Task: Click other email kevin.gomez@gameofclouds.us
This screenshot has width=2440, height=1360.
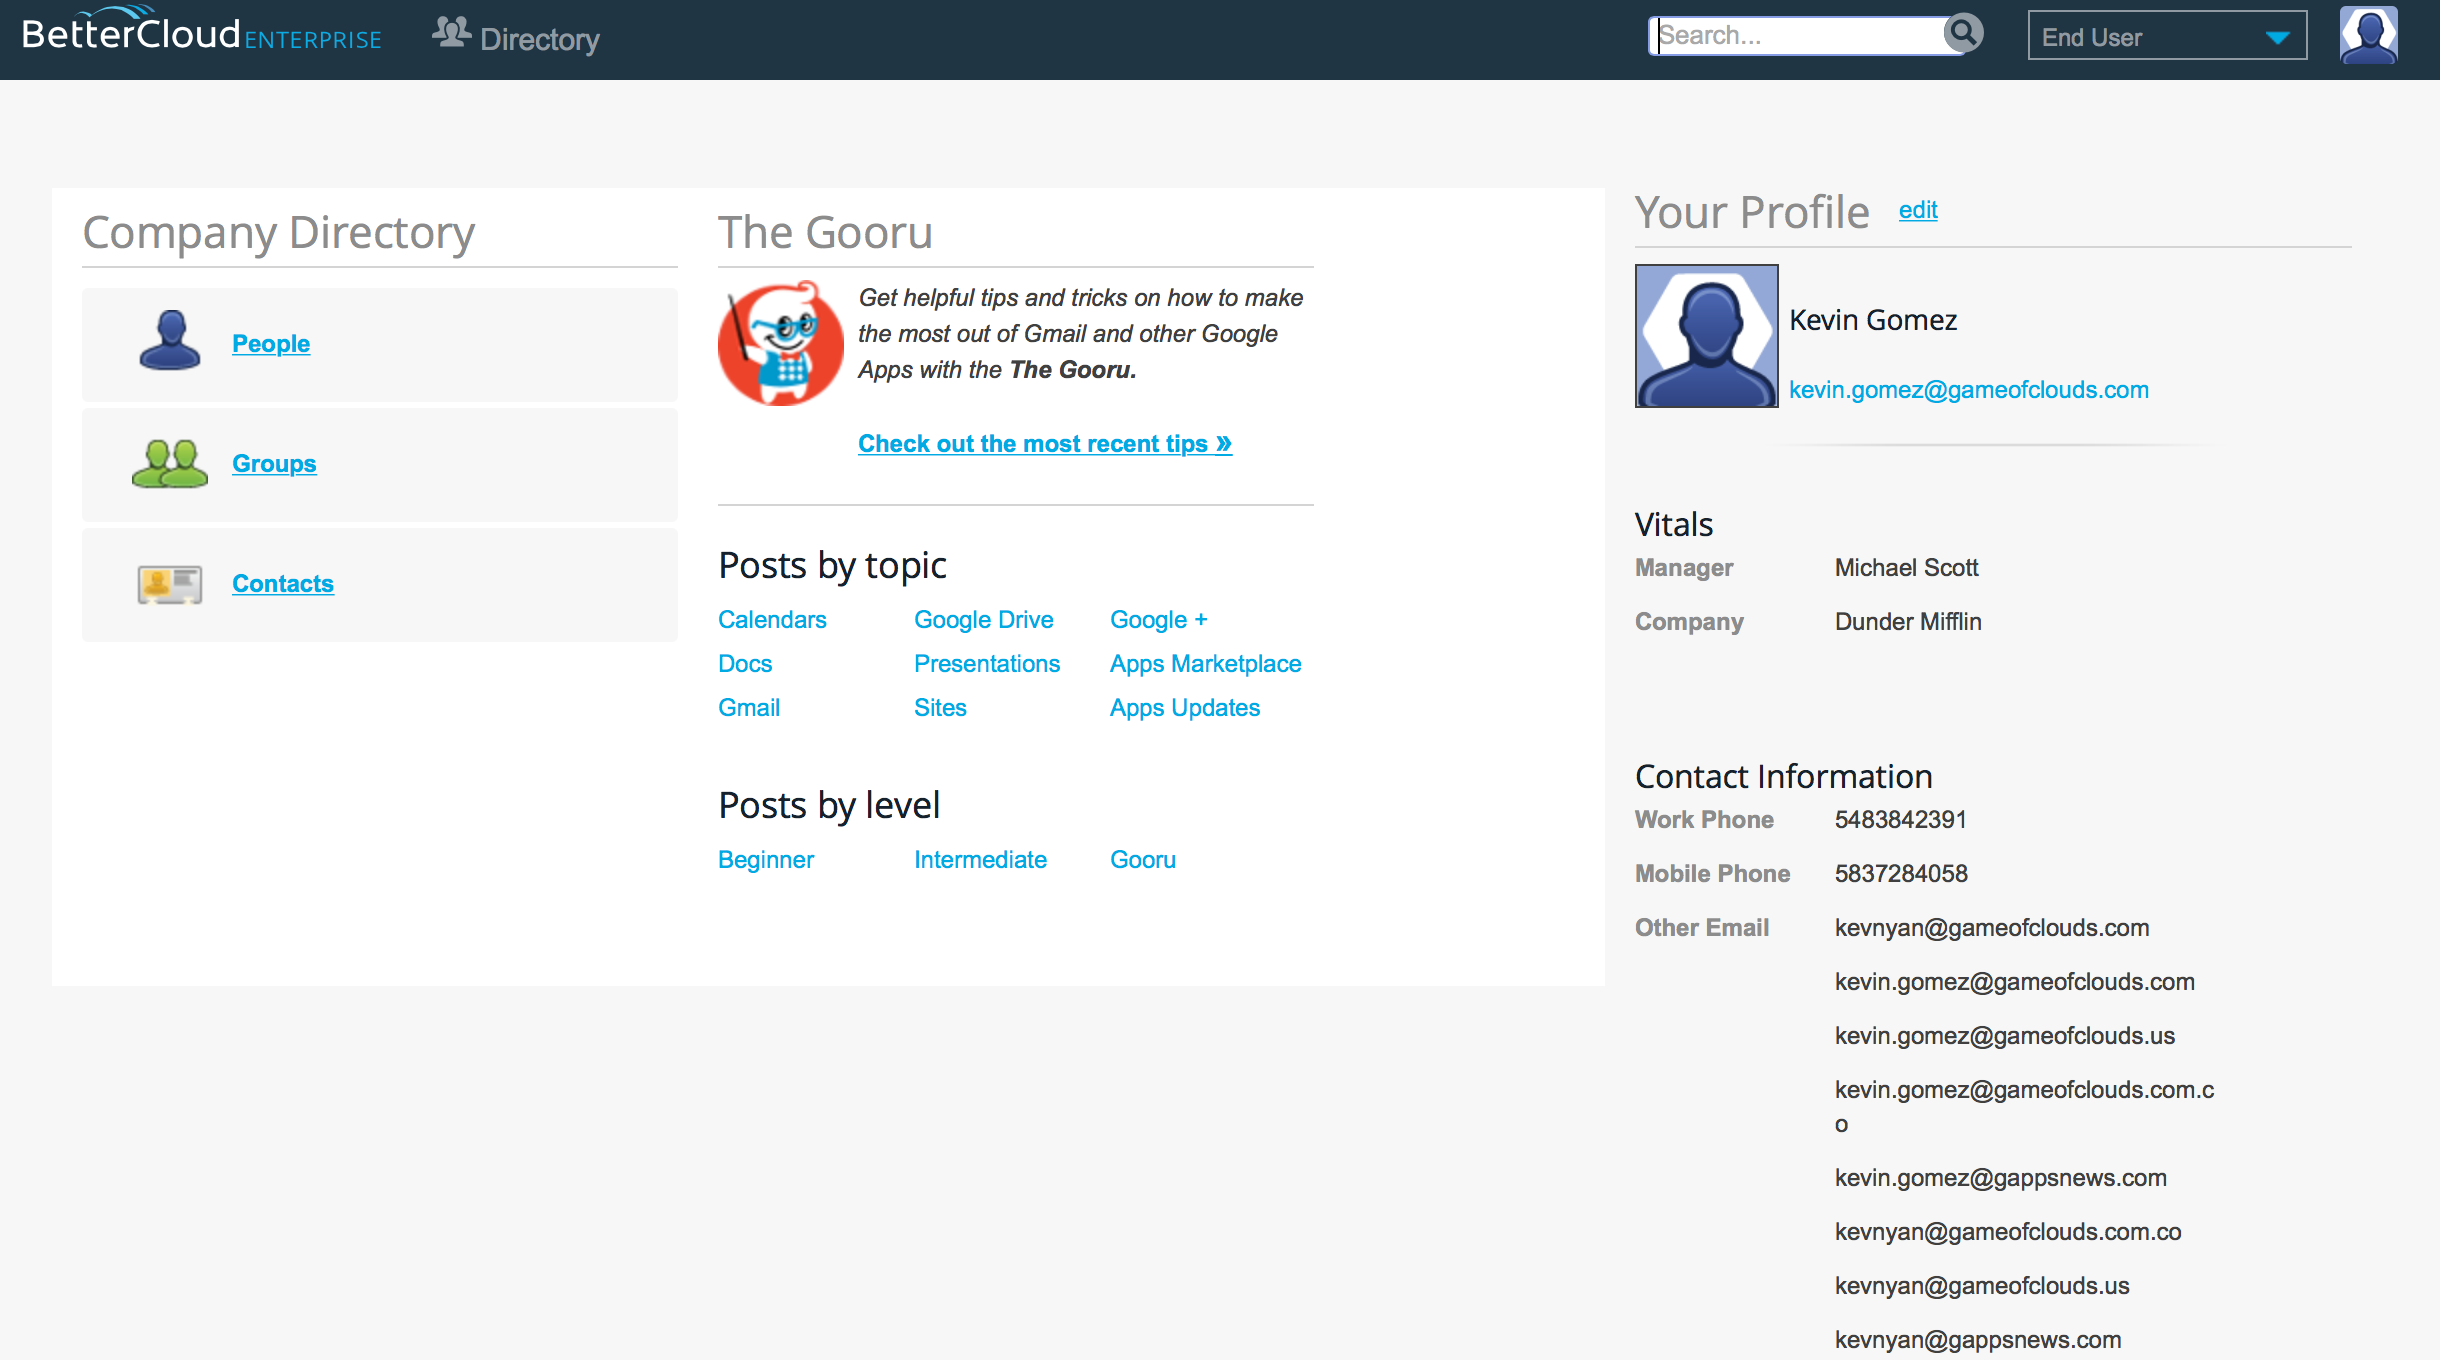Action: (x=2005, y=1035)
